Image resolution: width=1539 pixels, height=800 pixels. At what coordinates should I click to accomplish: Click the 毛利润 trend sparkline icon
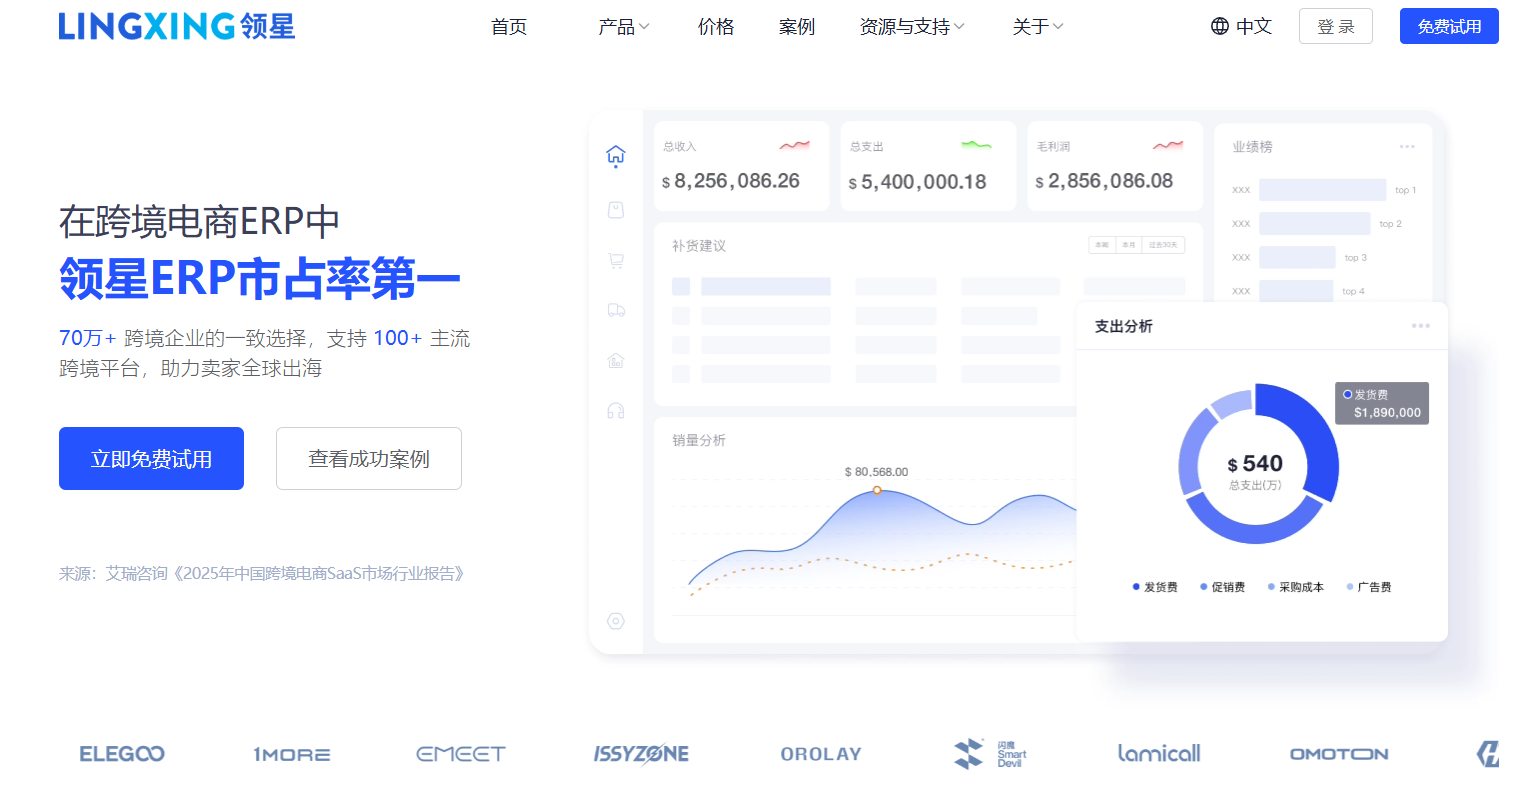point(1168,146)
